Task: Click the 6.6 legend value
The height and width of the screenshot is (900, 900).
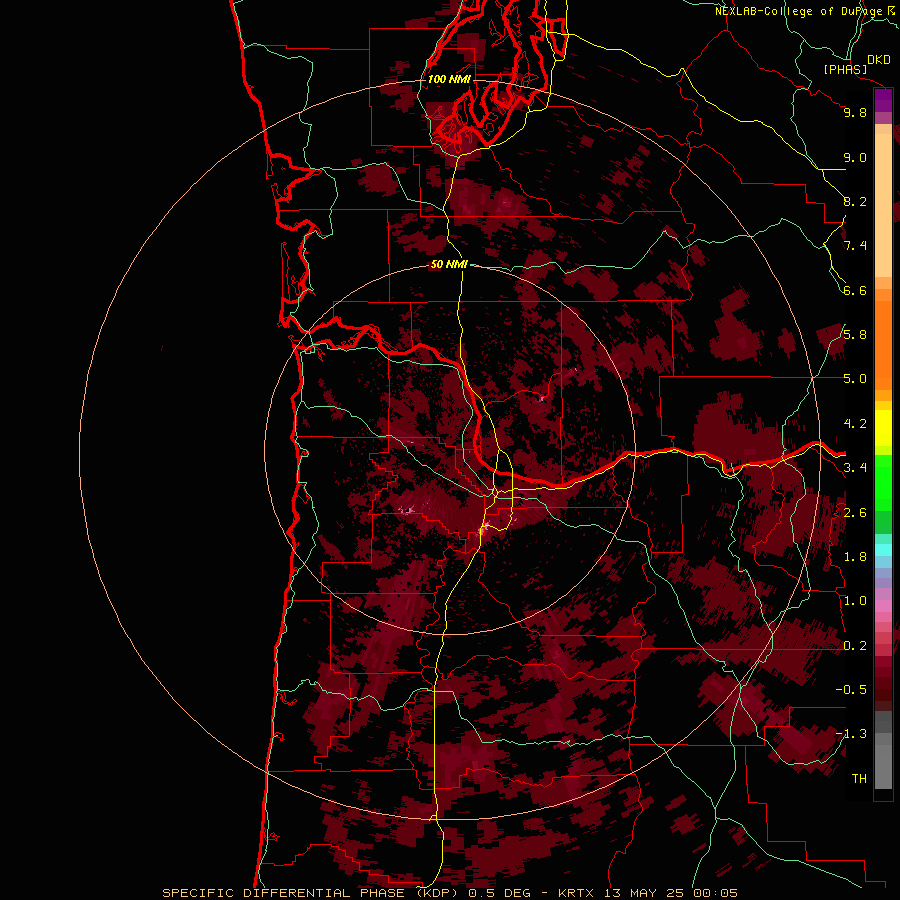Action: pyautogui.click(x=855, y=290)
